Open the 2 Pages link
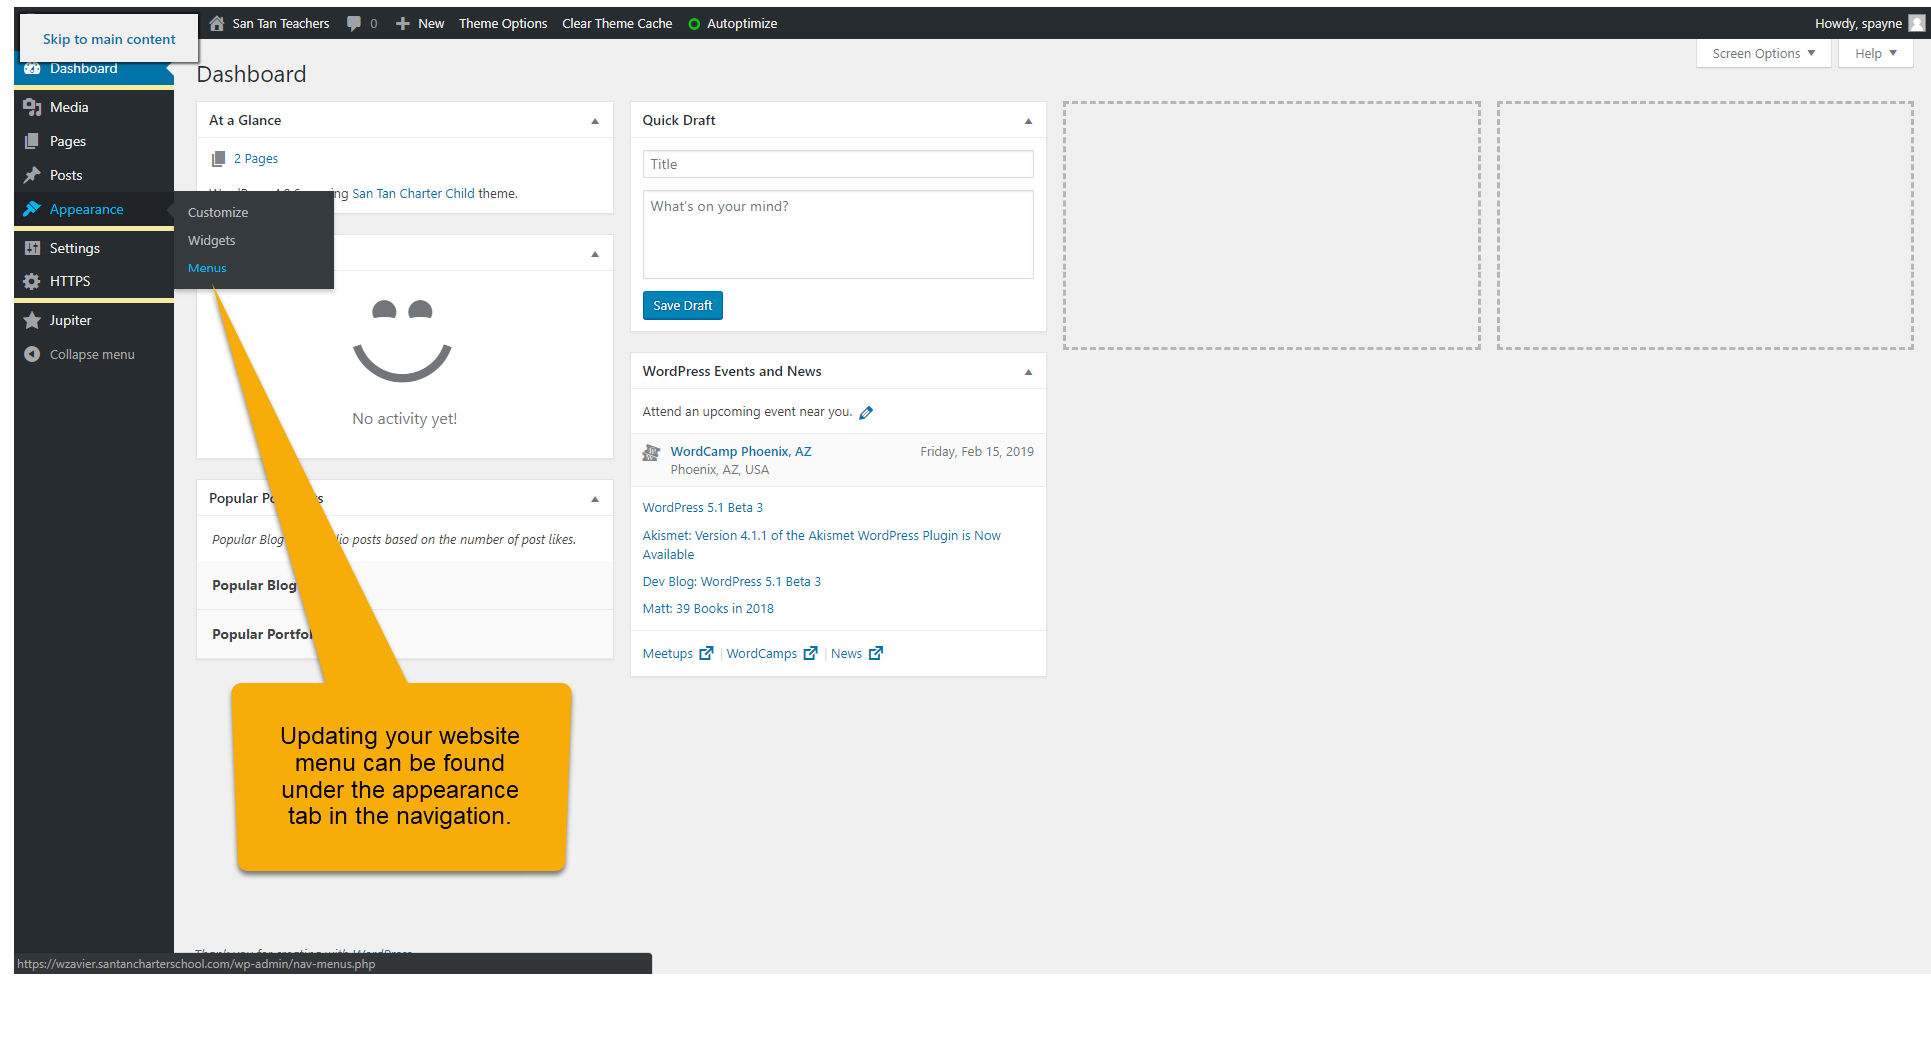Image resolution: width=1931 pixels, height=1041 pixels. point(256,159)
